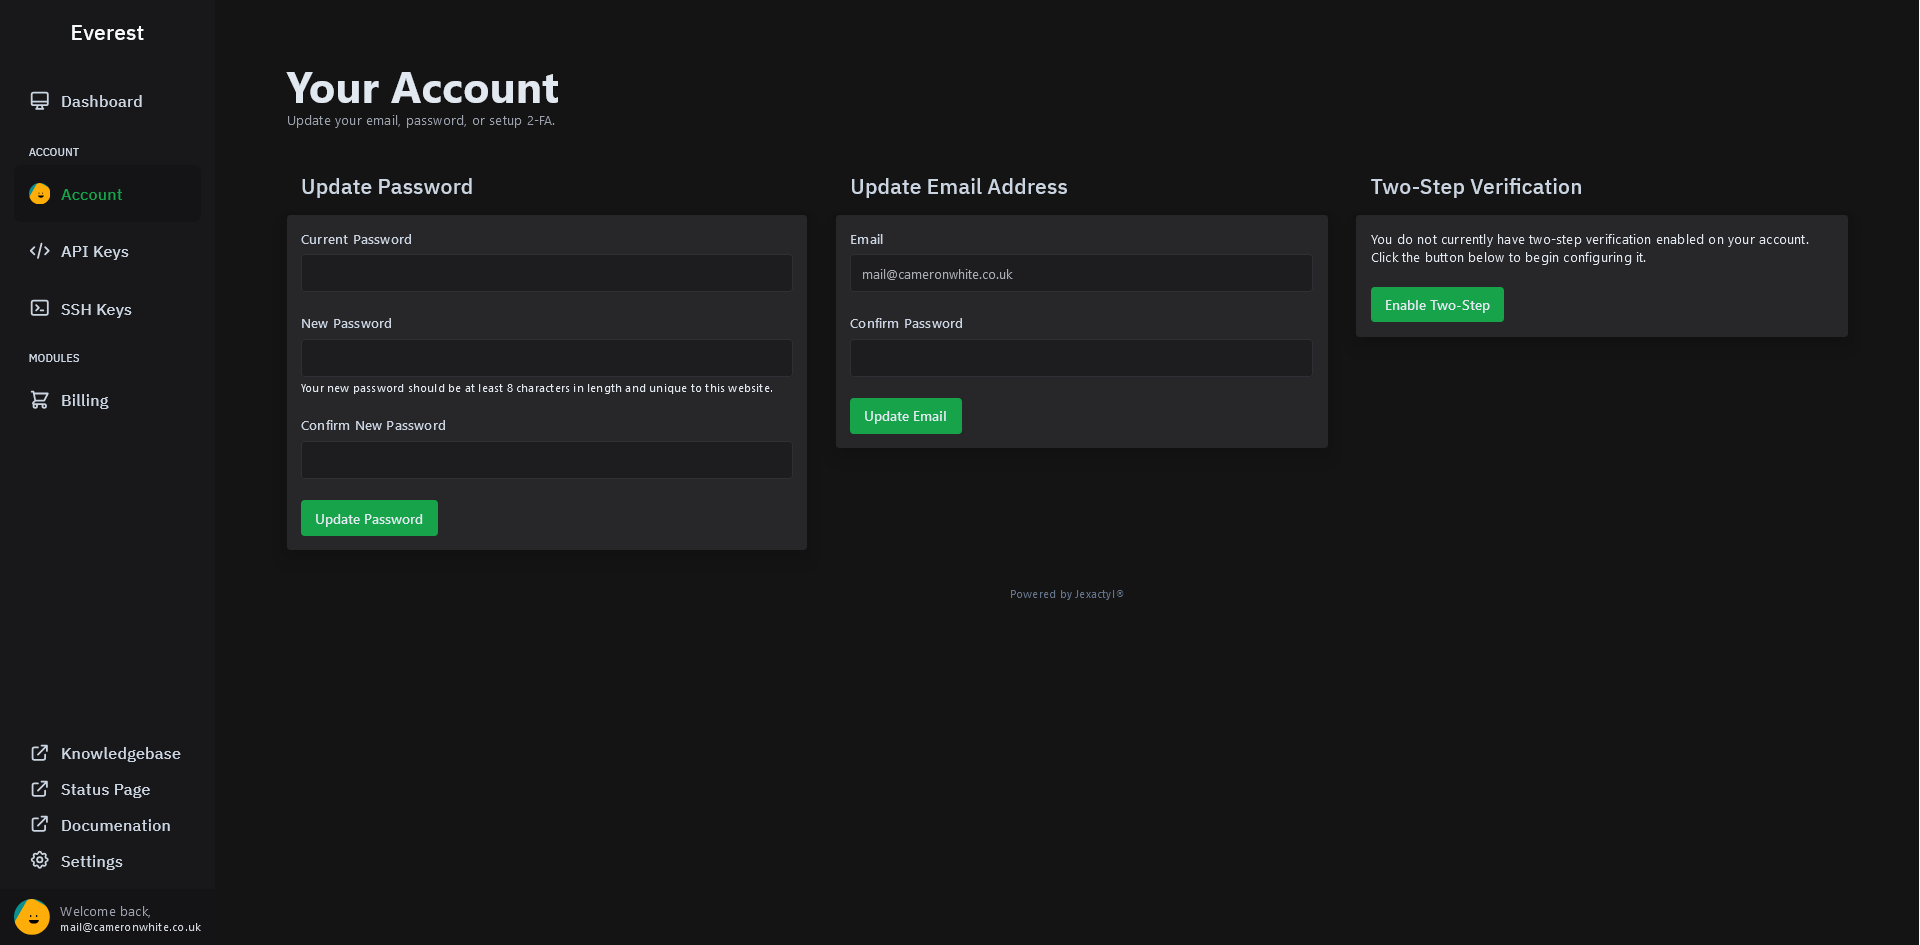Click the Your Account heading
The width and height of the screenshot is (1920, 945).
pyautogui.click(x=422, y=88)
